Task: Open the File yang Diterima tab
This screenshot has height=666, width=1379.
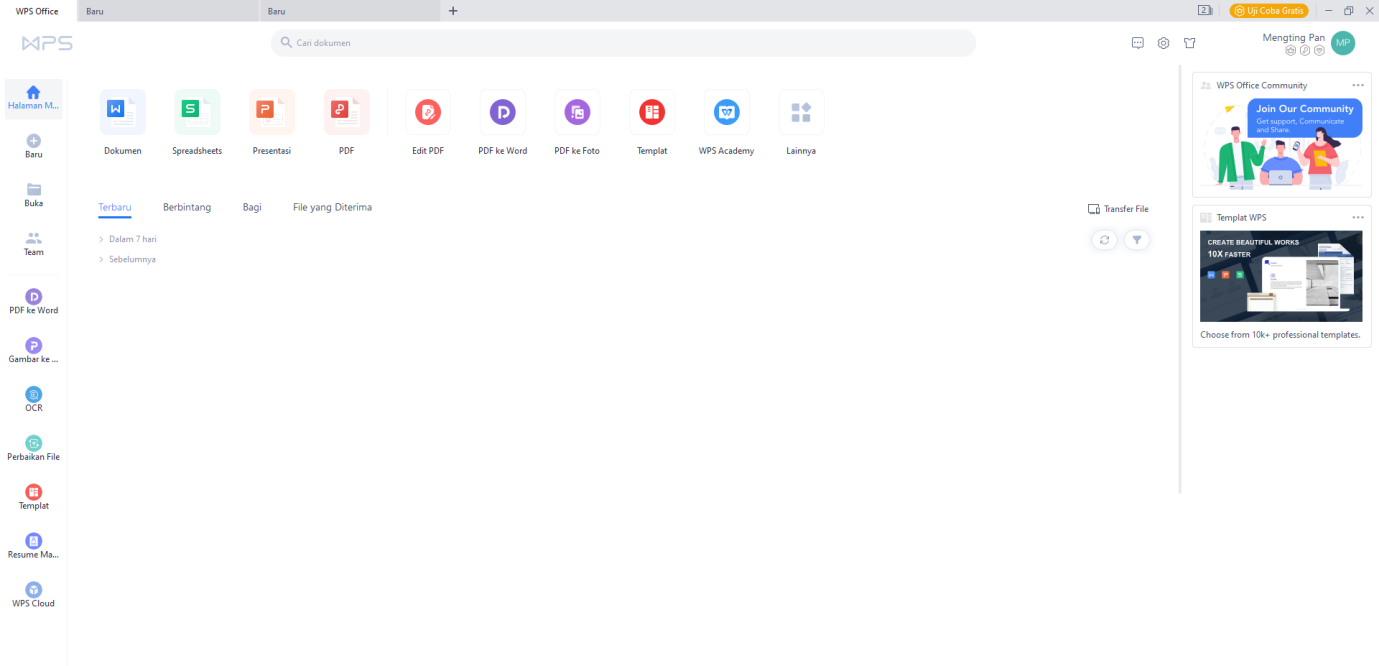Action: point(332,207)
